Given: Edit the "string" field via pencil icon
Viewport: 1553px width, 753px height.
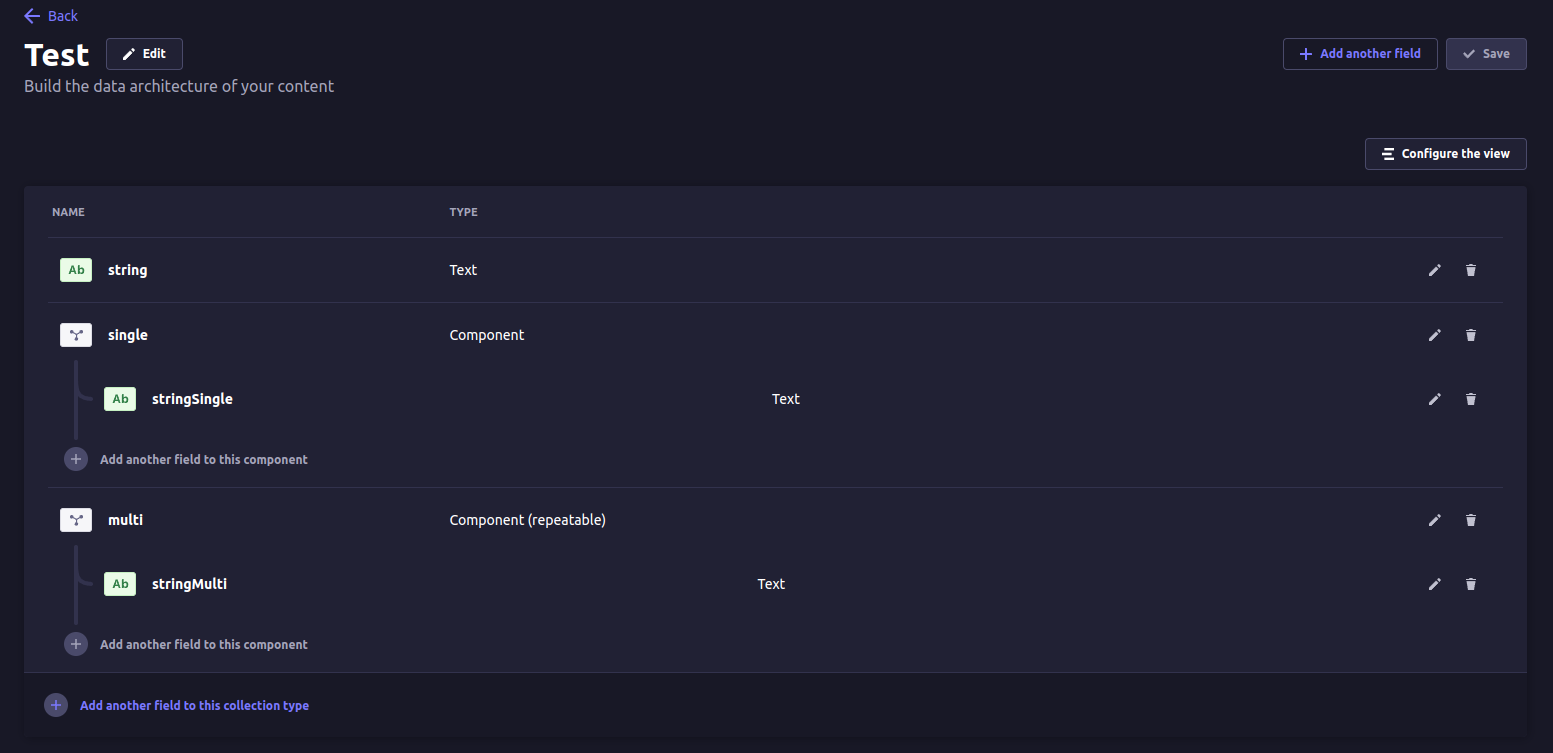Looking at the screenshot, I should coord(1435,270).
